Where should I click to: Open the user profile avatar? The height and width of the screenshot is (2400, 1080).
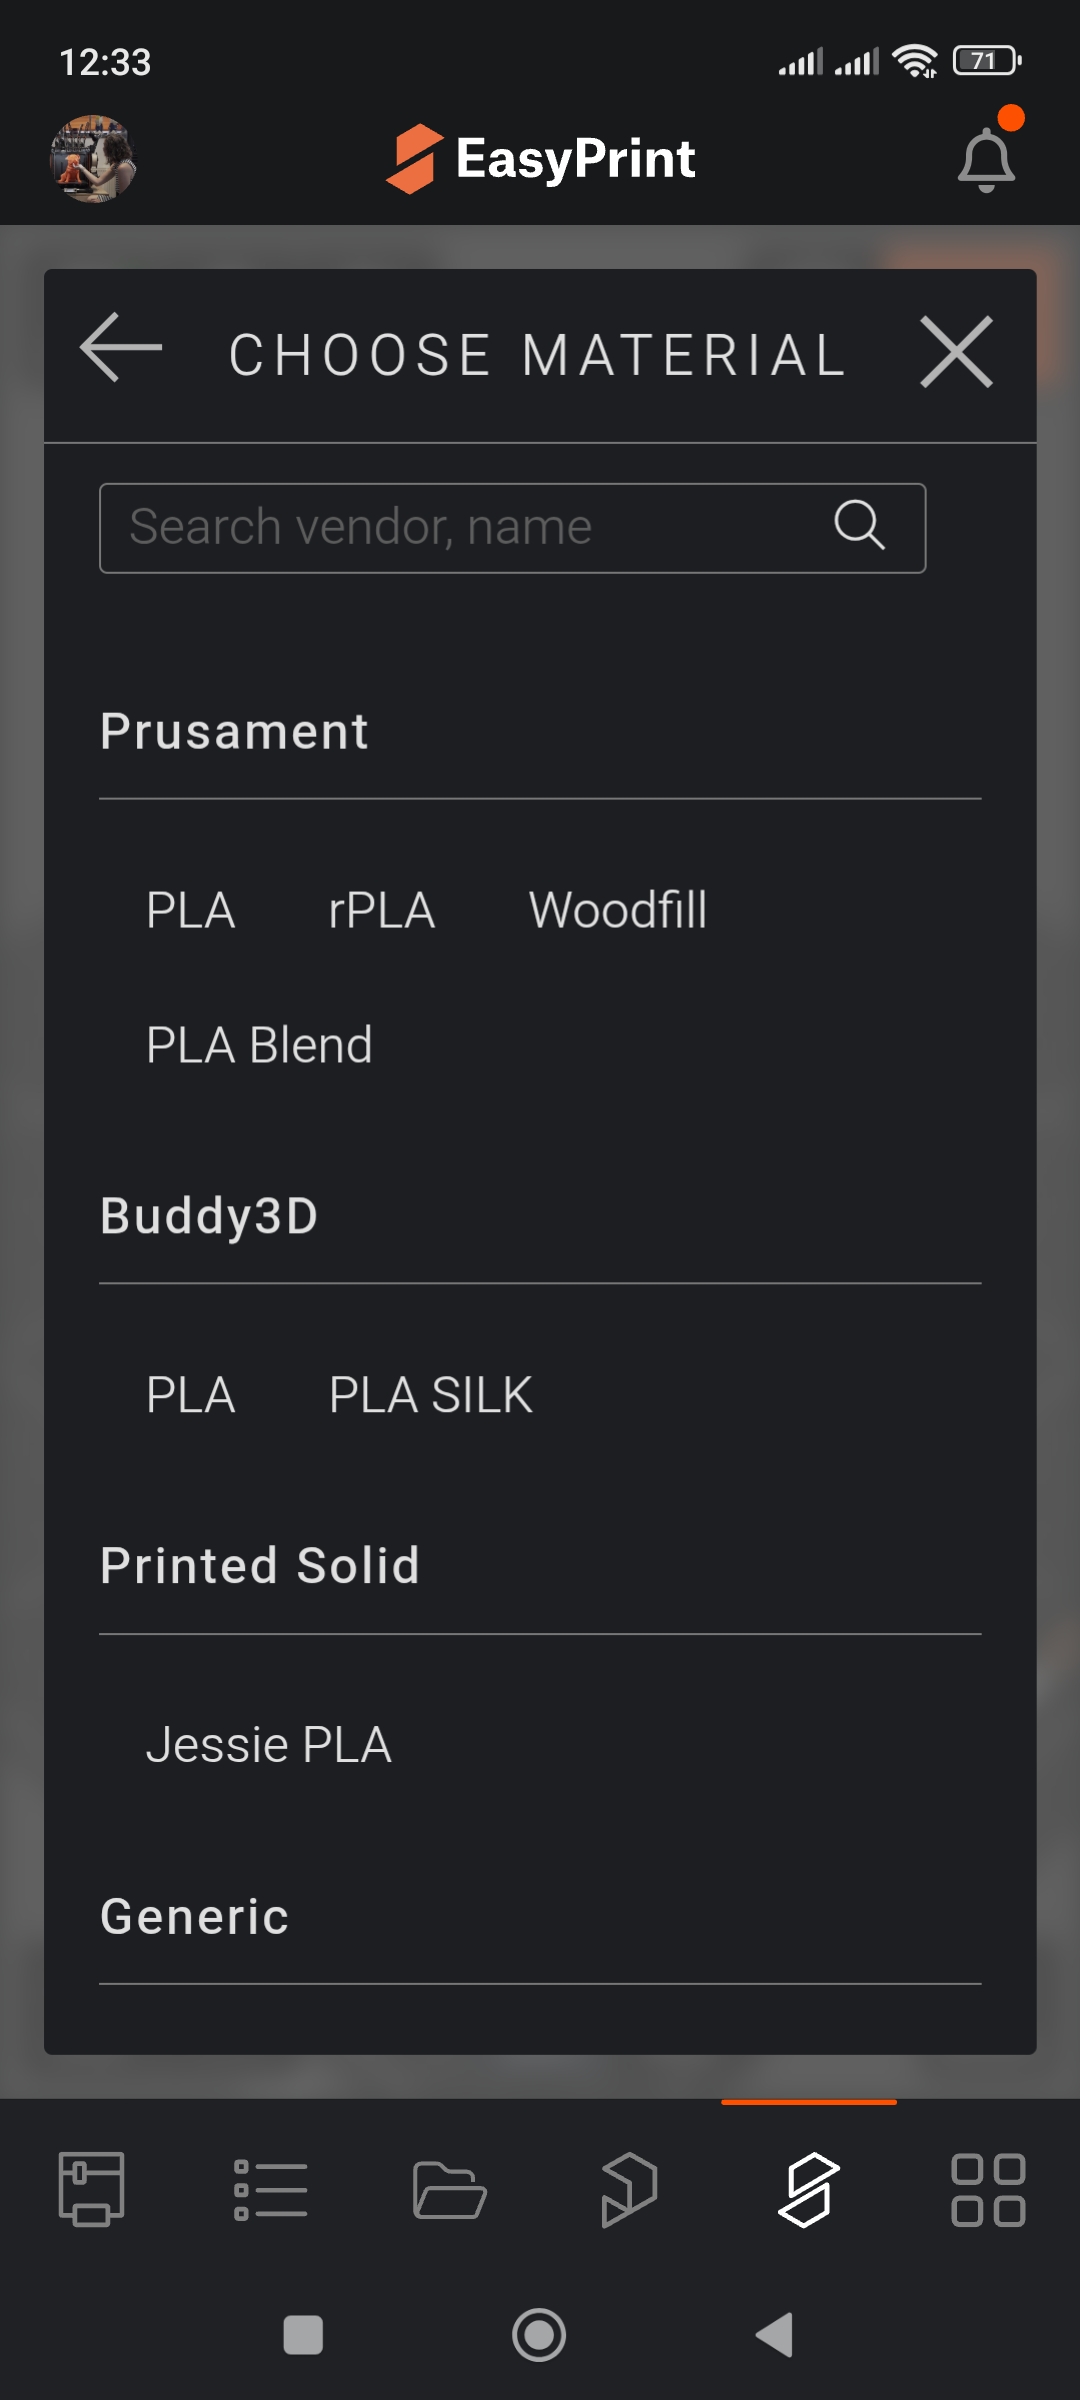pos(93,159)
